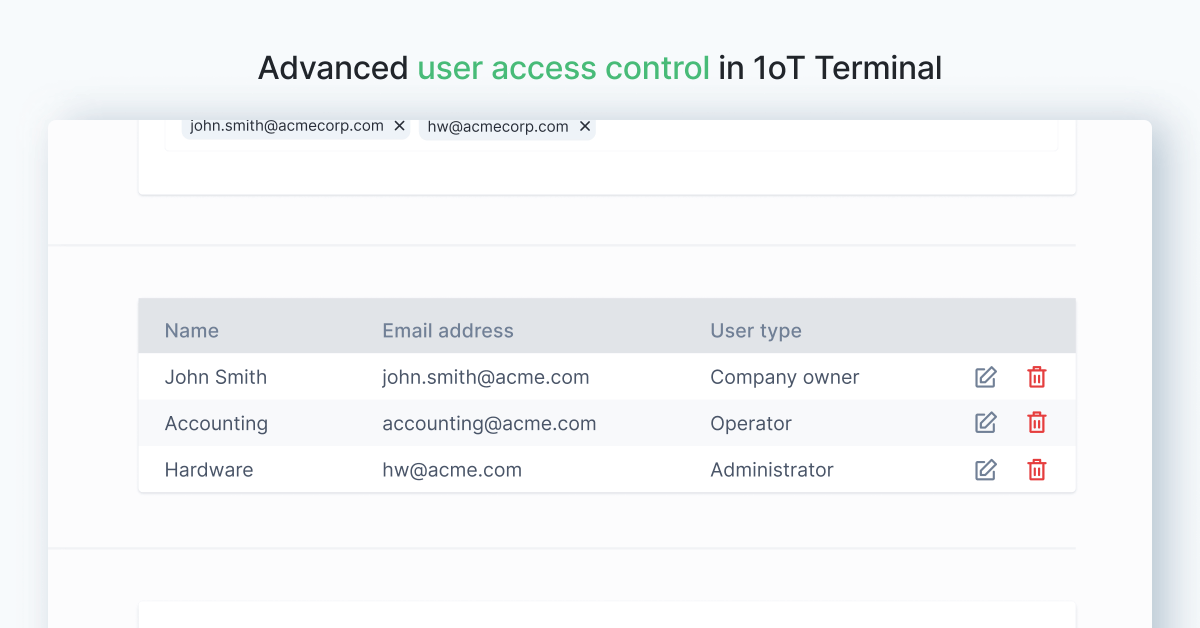Edit John Smith's user details

[985, 377]
